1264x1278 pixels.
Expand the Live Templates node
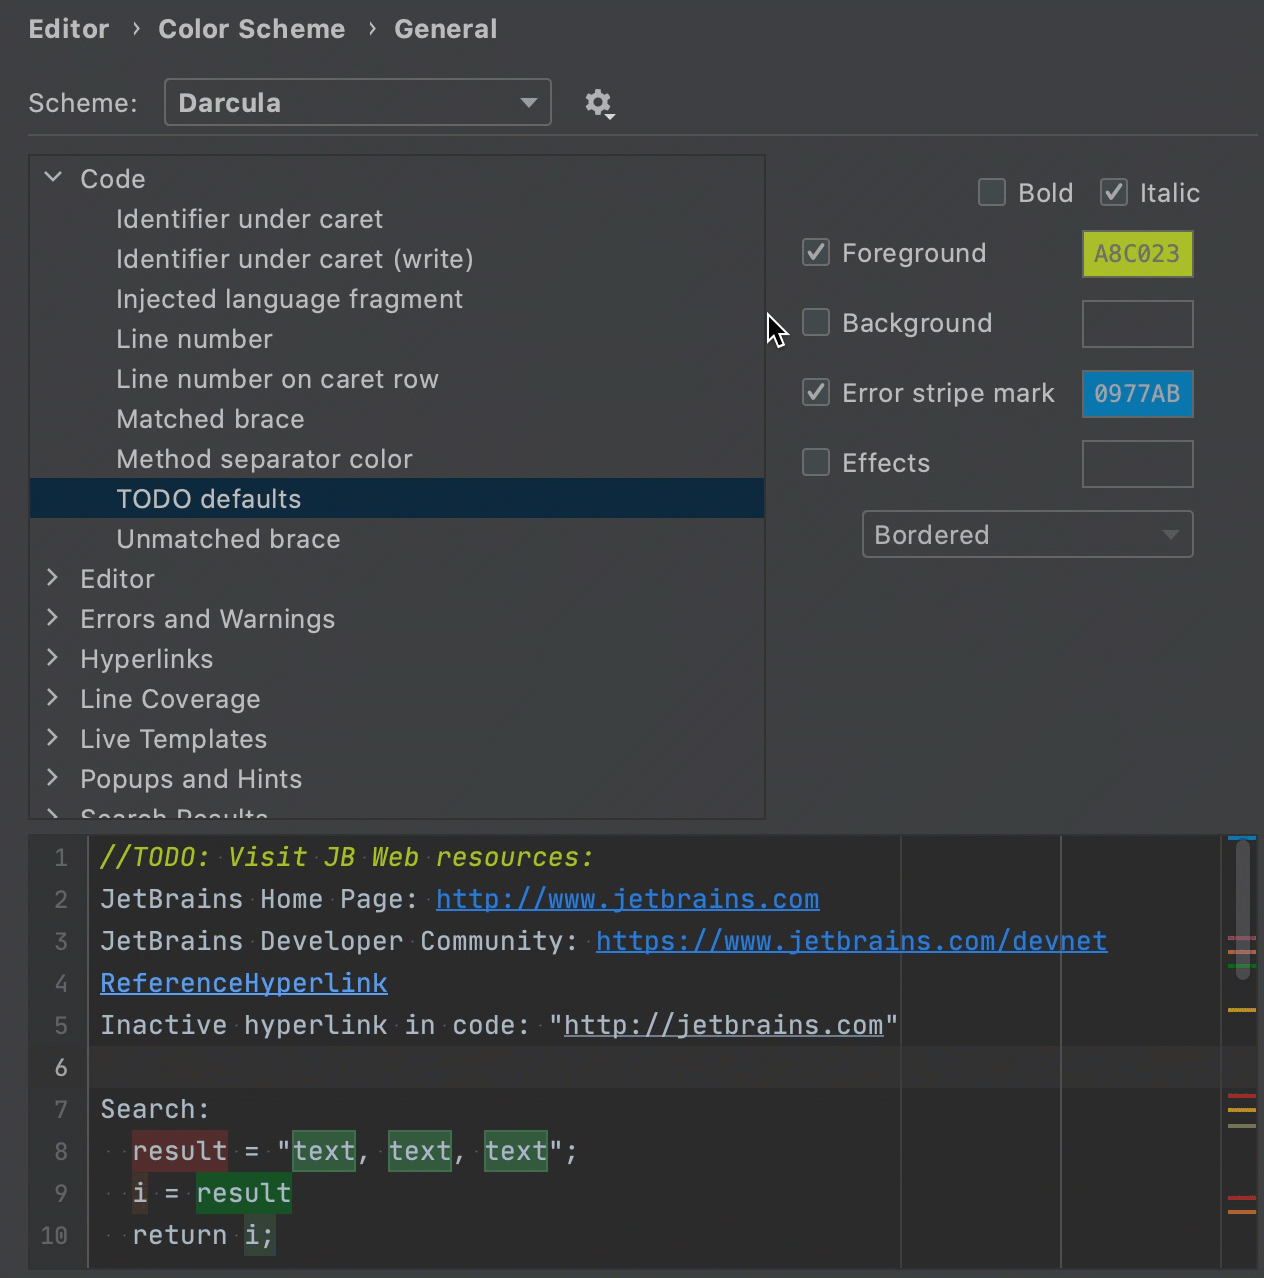53,738
